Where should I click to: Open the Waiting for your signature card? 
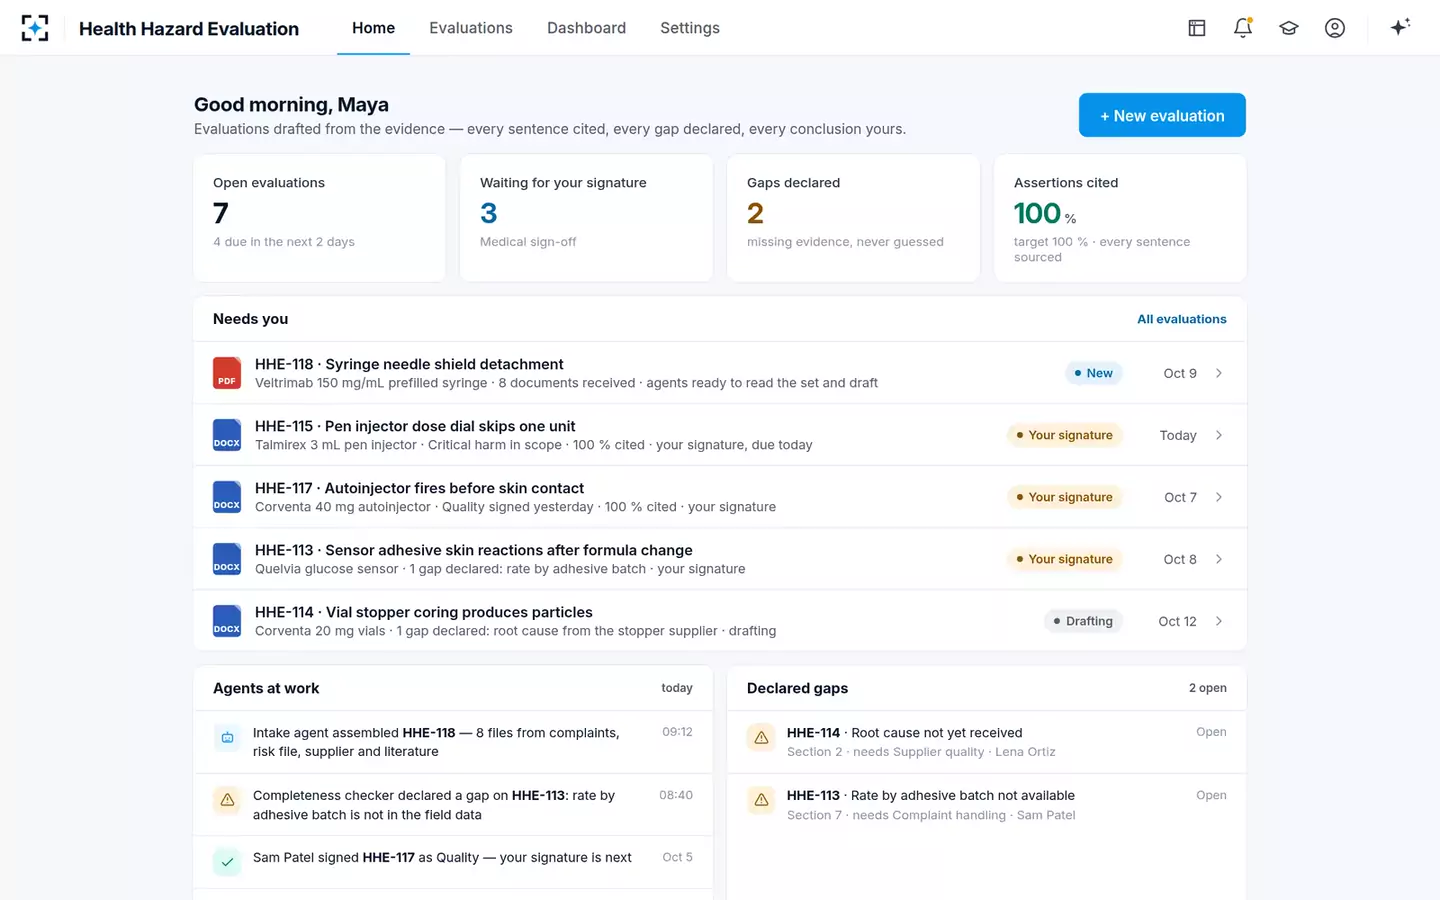click(x=586, y=218)
